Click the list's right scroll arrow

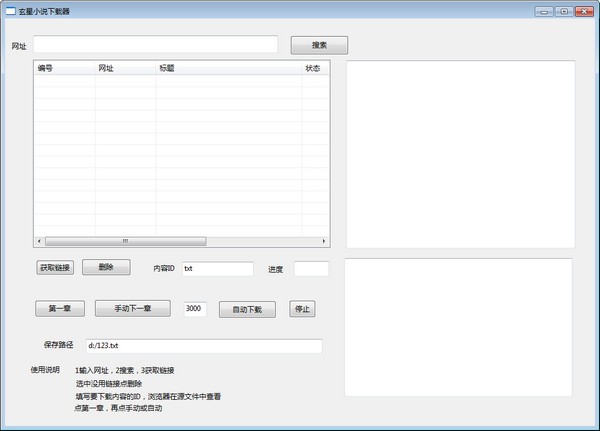[x=323, y=241]
